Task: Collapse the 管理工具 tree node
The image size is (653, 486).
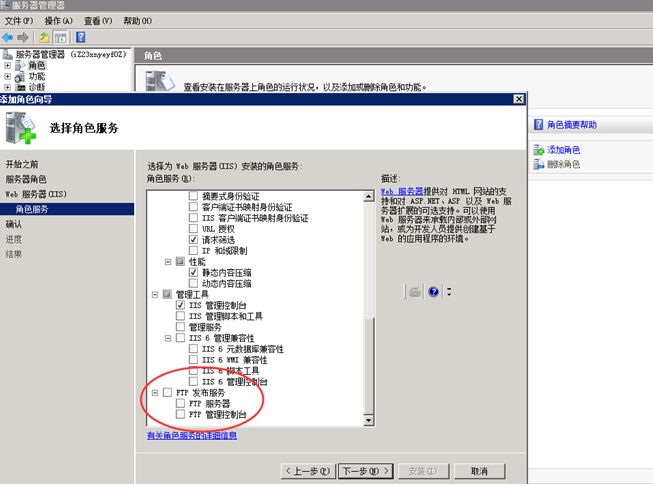Action: pyautogui.click(x=155, y=294)
